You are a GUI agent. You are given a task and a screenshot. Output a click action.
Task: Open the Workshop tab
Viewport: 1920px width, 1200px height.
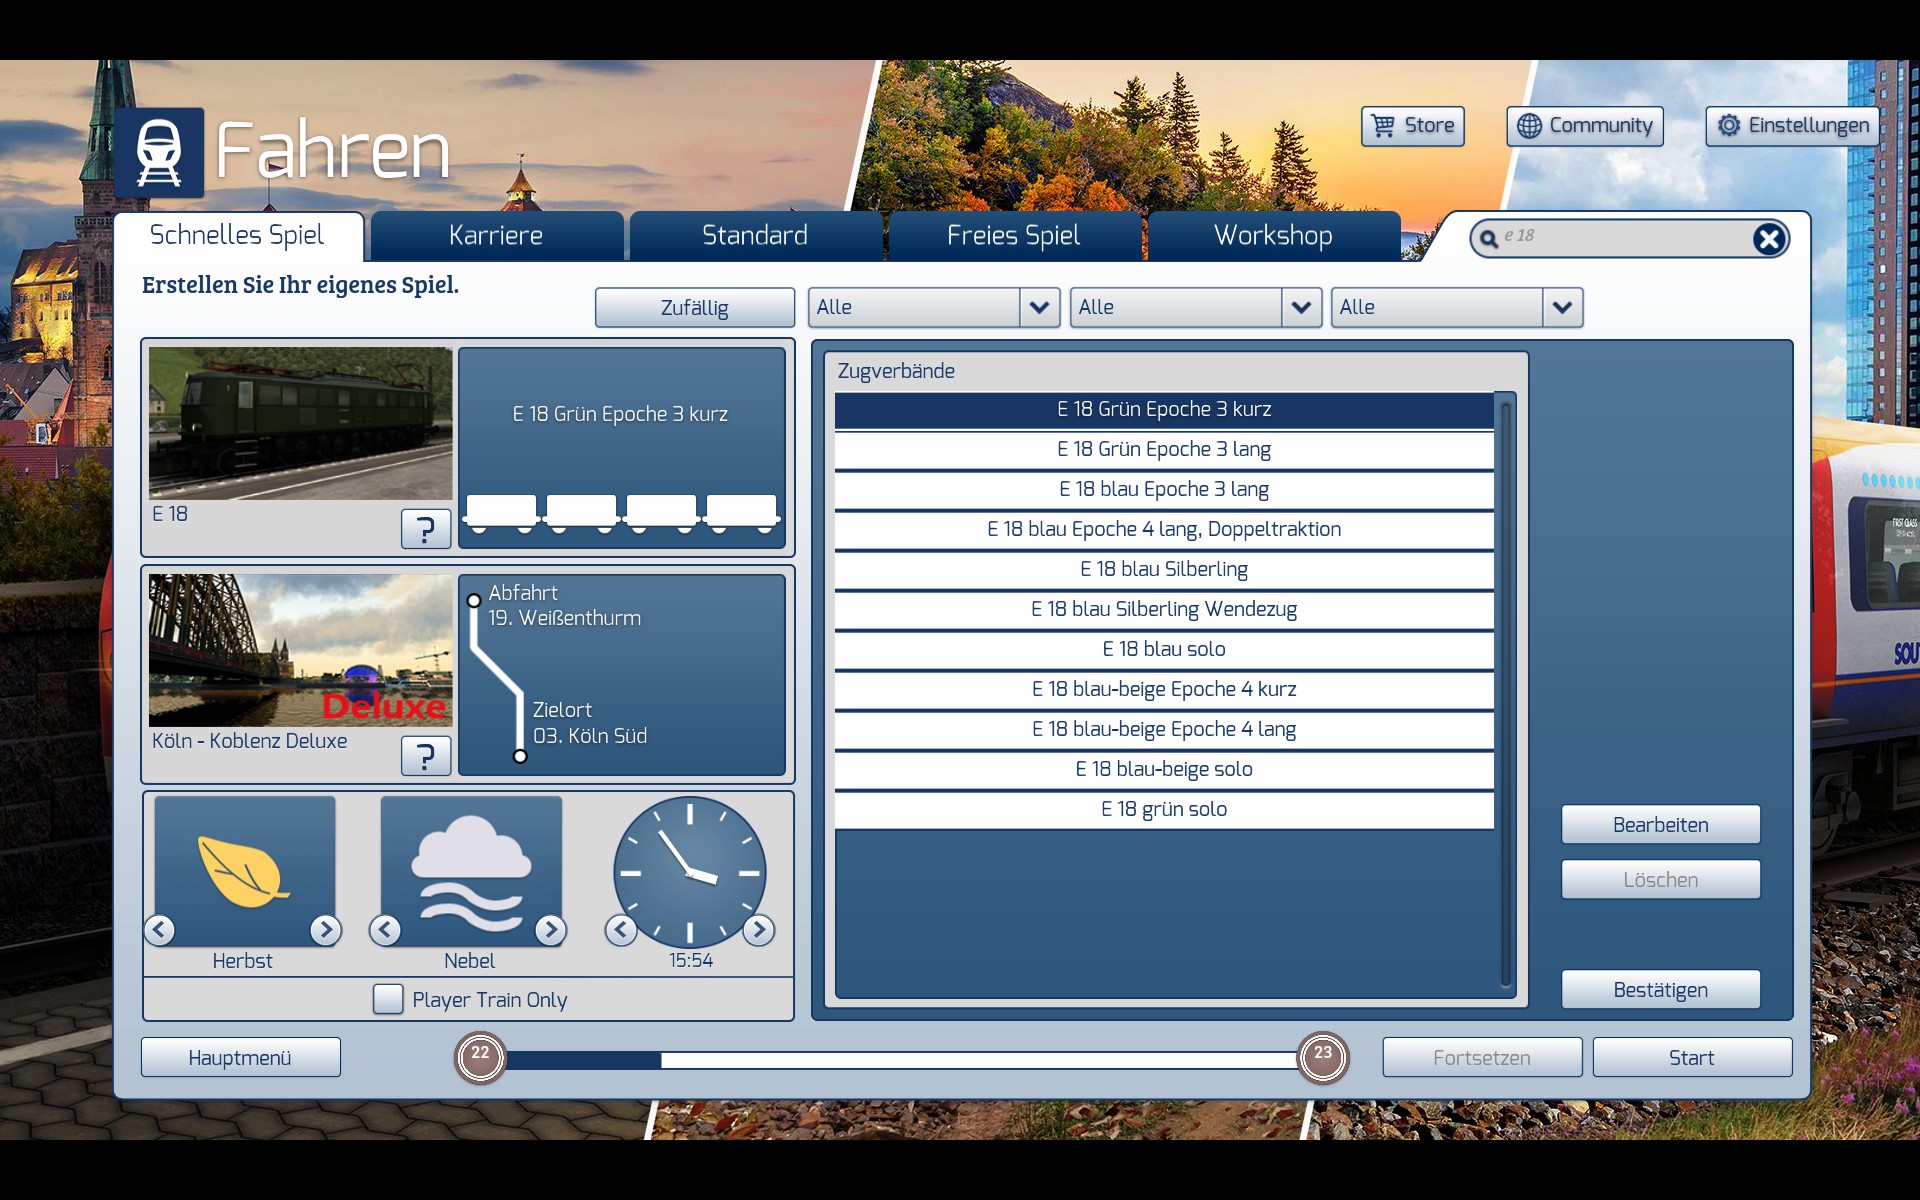(x=1272, y=236)
